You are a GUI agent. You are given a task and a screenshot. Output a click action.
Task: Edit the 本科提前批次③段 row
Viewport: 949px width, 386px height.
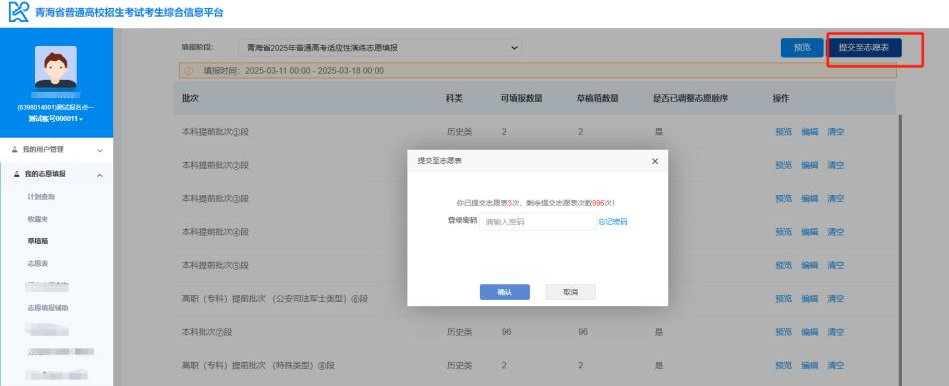tap(809, 198)
